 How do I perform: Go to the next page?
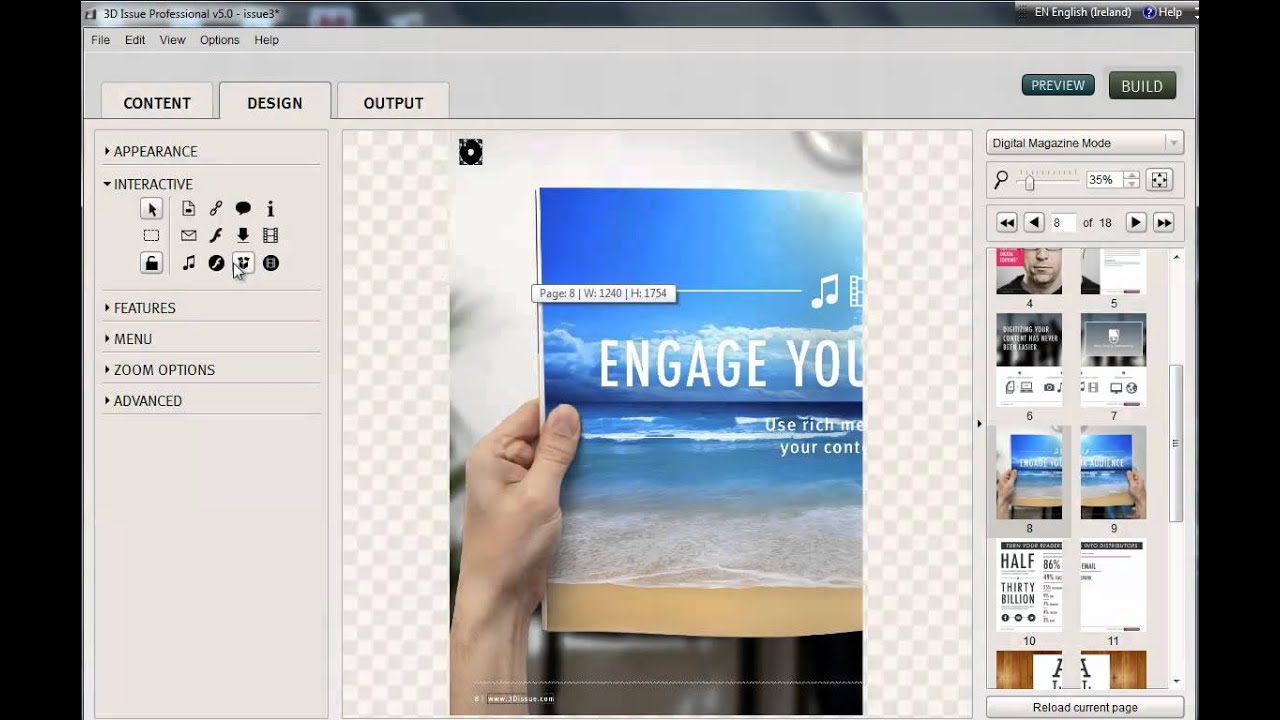[1136, 223]
